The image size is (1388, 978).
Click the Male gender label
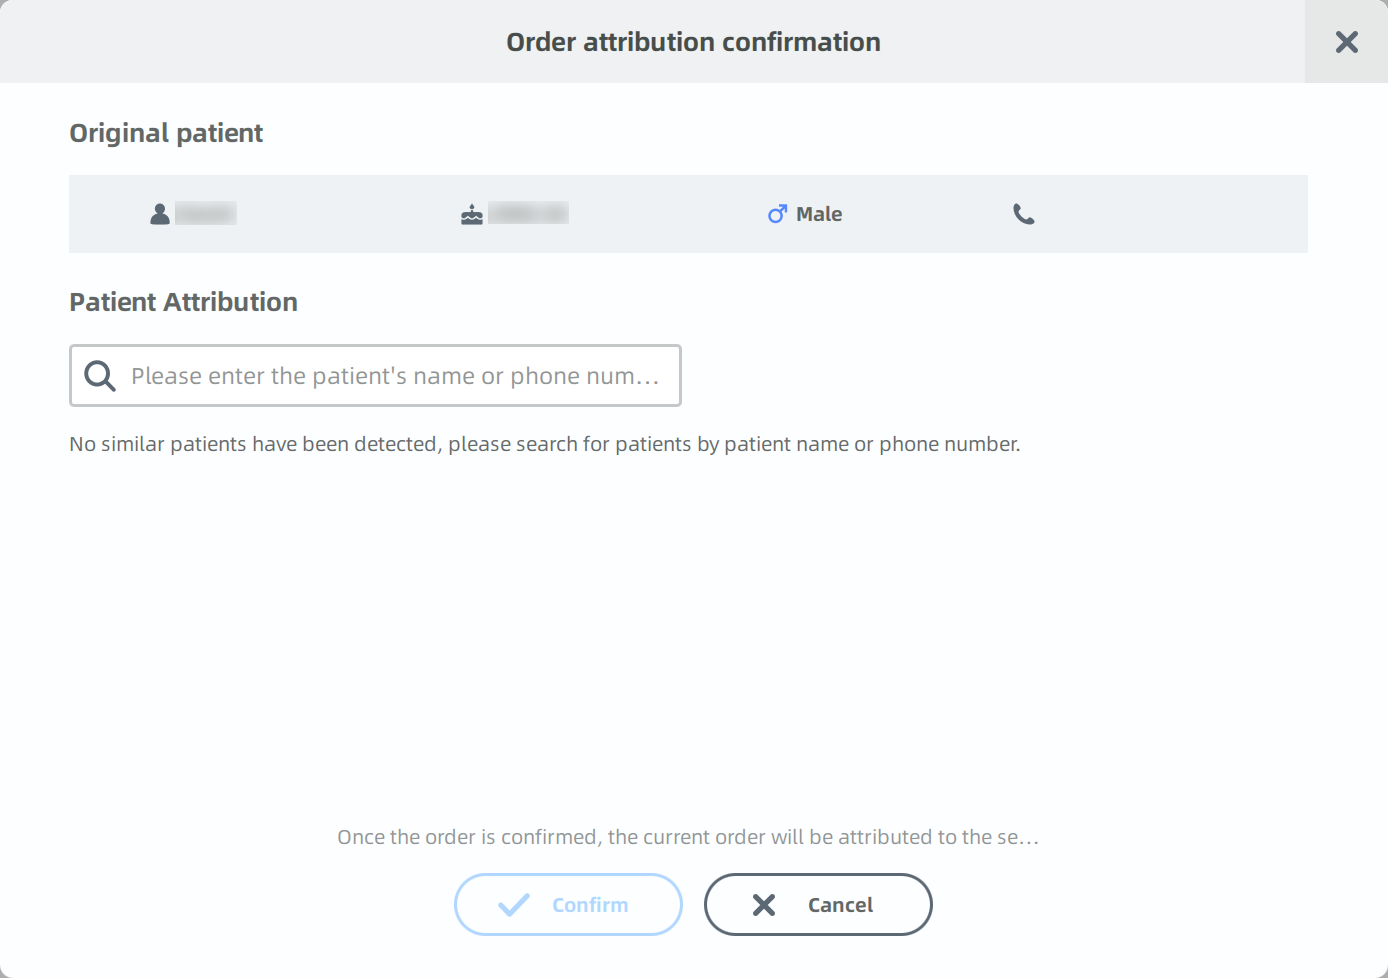coord(819,214)
